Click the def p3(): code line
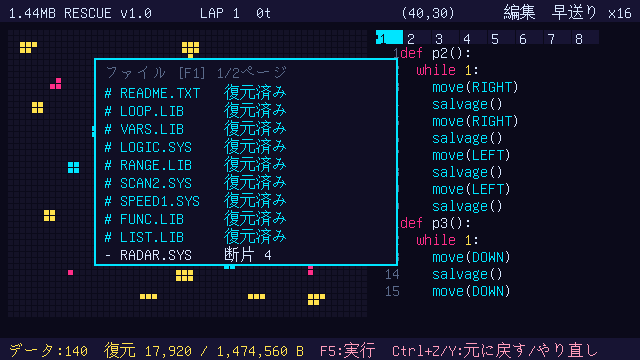 (x=435, y=223)
